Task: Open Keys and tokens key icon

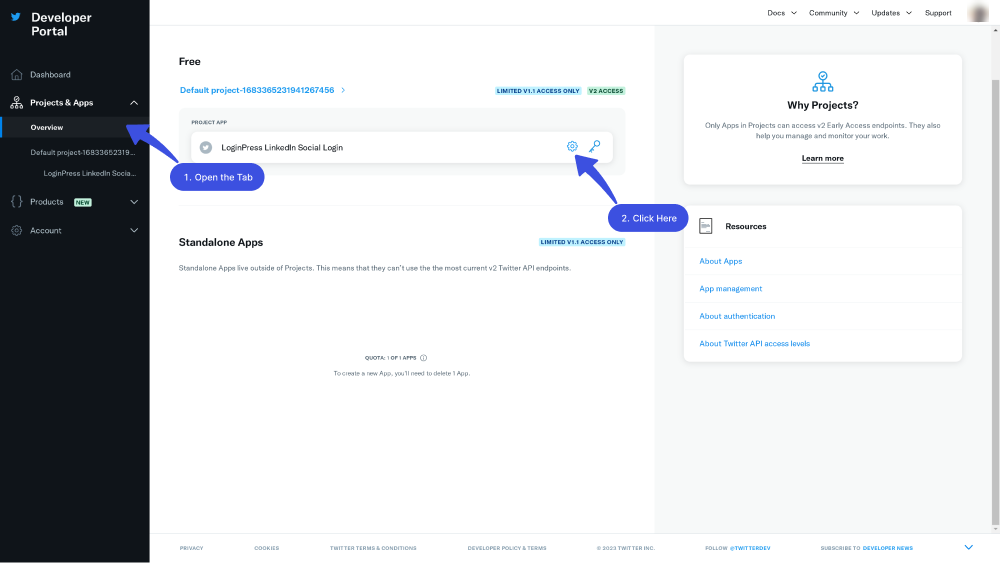Action: click(x=594, y=147)
